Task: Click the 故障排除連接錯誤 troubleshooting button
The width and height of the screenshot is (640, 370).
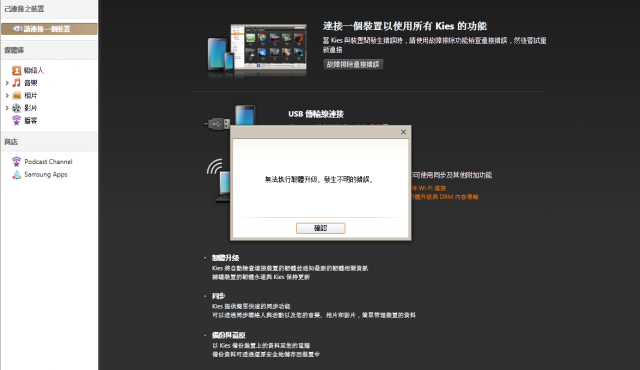Action: pyautogui.click(x=353, y=64)
